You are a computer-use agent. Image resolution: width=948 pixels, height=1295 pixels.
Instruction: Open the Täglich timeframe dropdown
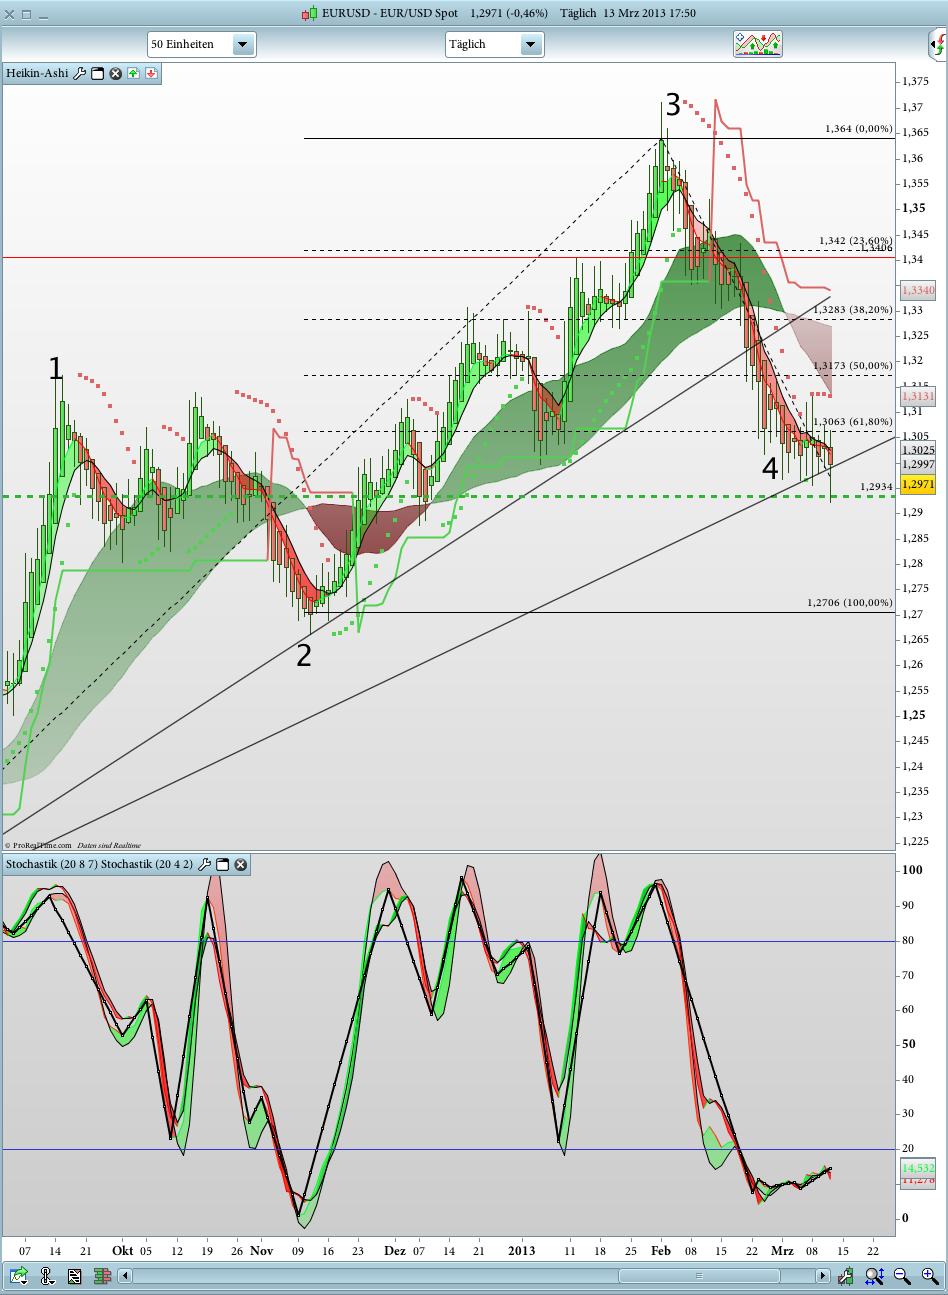(x=494, y=44)
